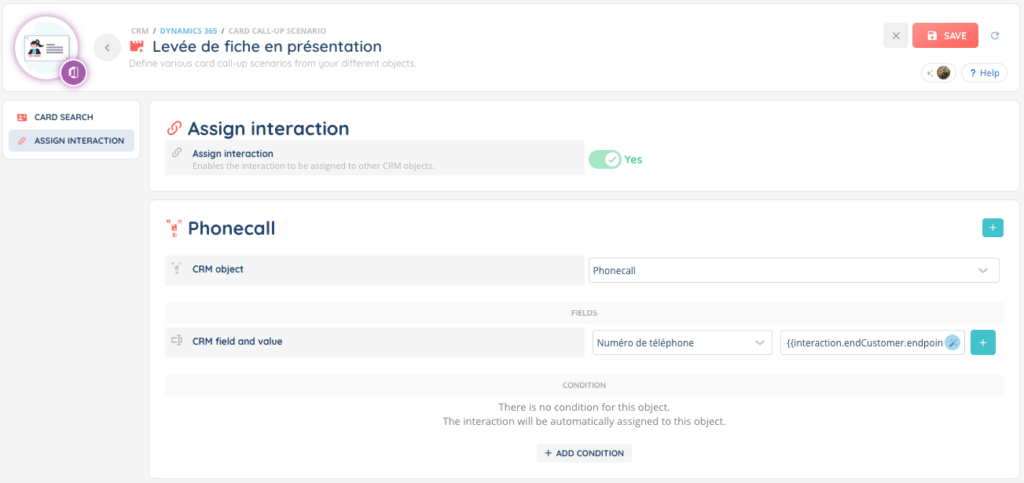
Task: Click the card call-up scenario logo thumbnail
Action: (47, 46)
